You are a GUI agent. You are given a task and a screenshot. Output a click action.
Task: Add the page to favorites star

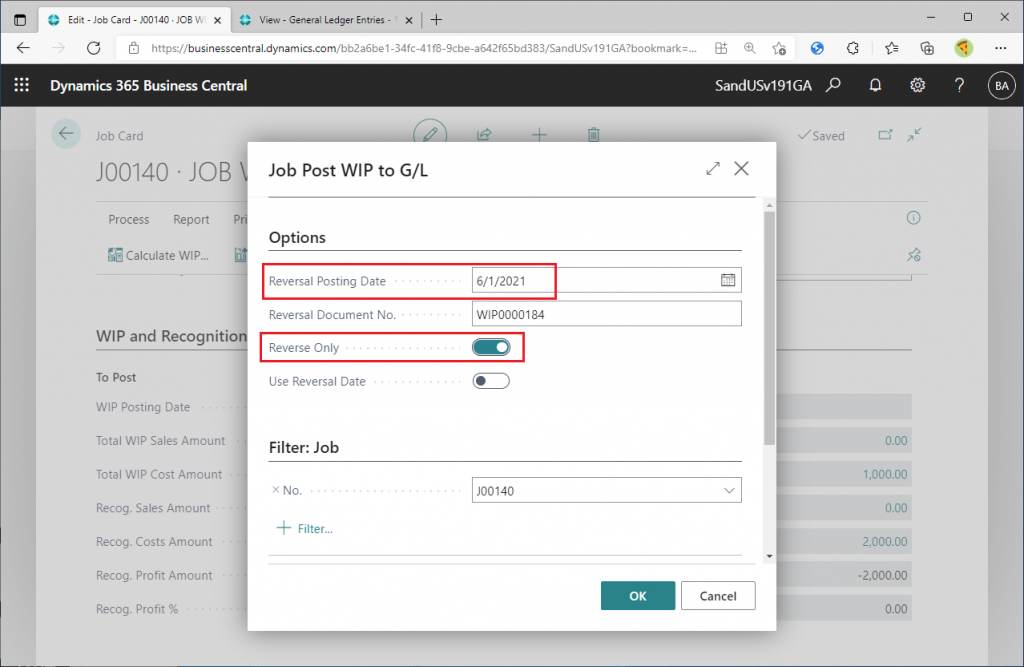(778, 48)
